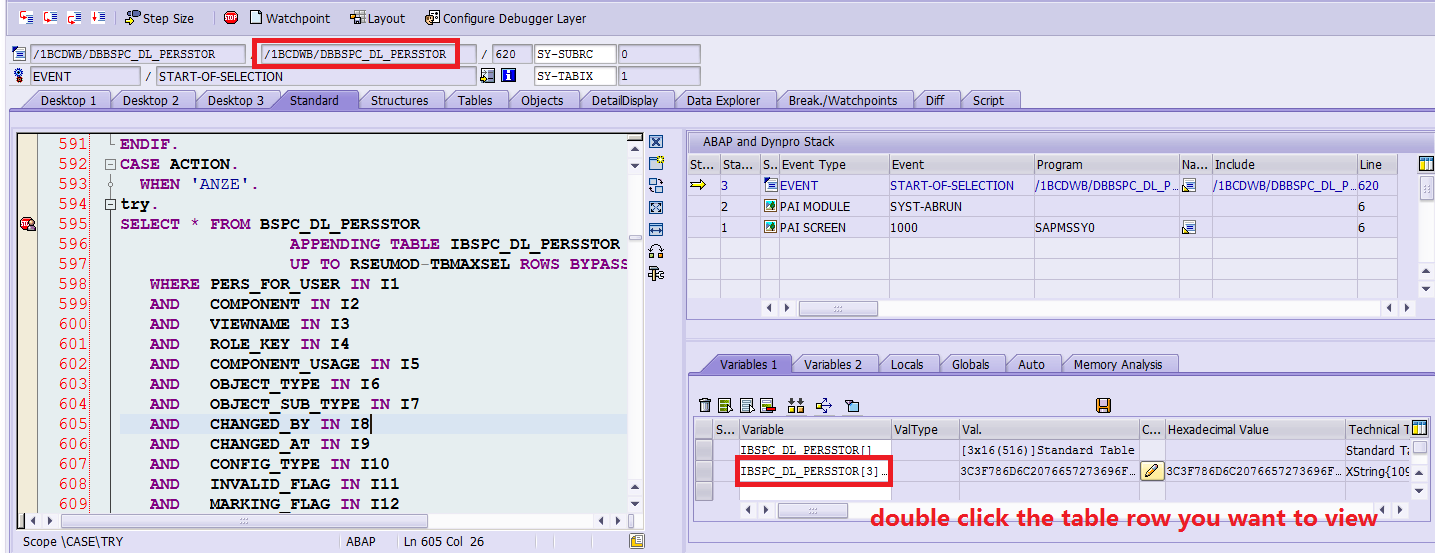The width and height of the screenshot is (1435, 553).
Task: Switch to the Desktop 2 tab
Action: point(151,100)
